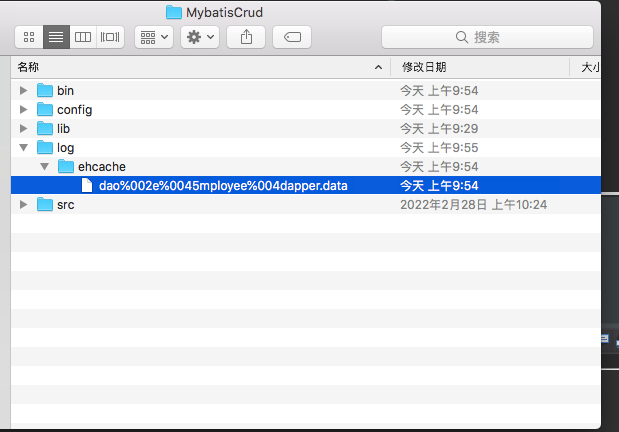Click the MybatisCrud title folder icon
Image resolution: width=619 pixels, height=432 pixels.
174,12
